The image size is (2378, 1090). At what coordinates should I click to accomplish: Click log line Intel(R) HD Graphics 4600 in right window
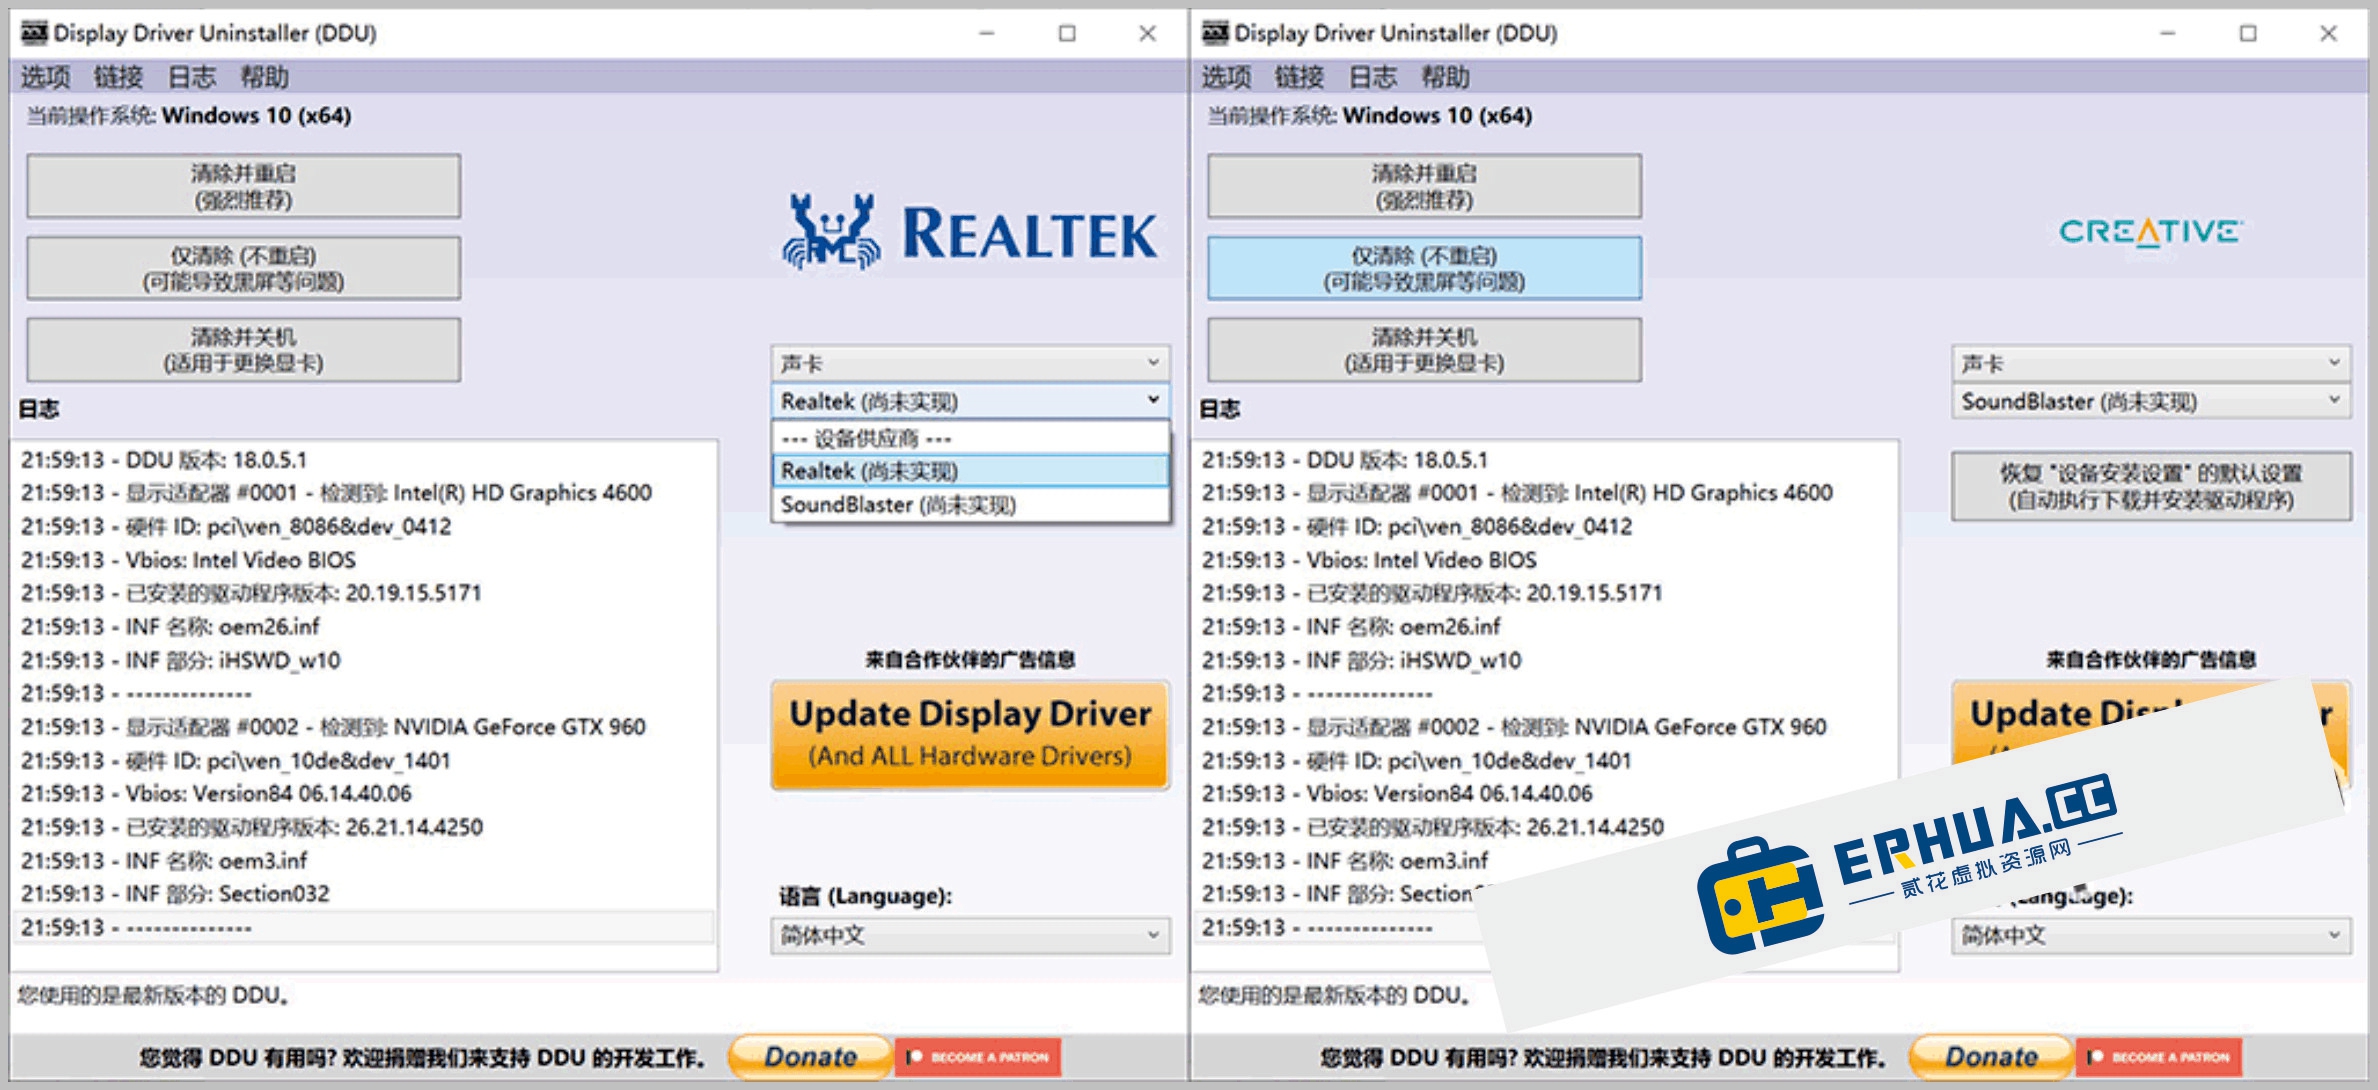1517,493
